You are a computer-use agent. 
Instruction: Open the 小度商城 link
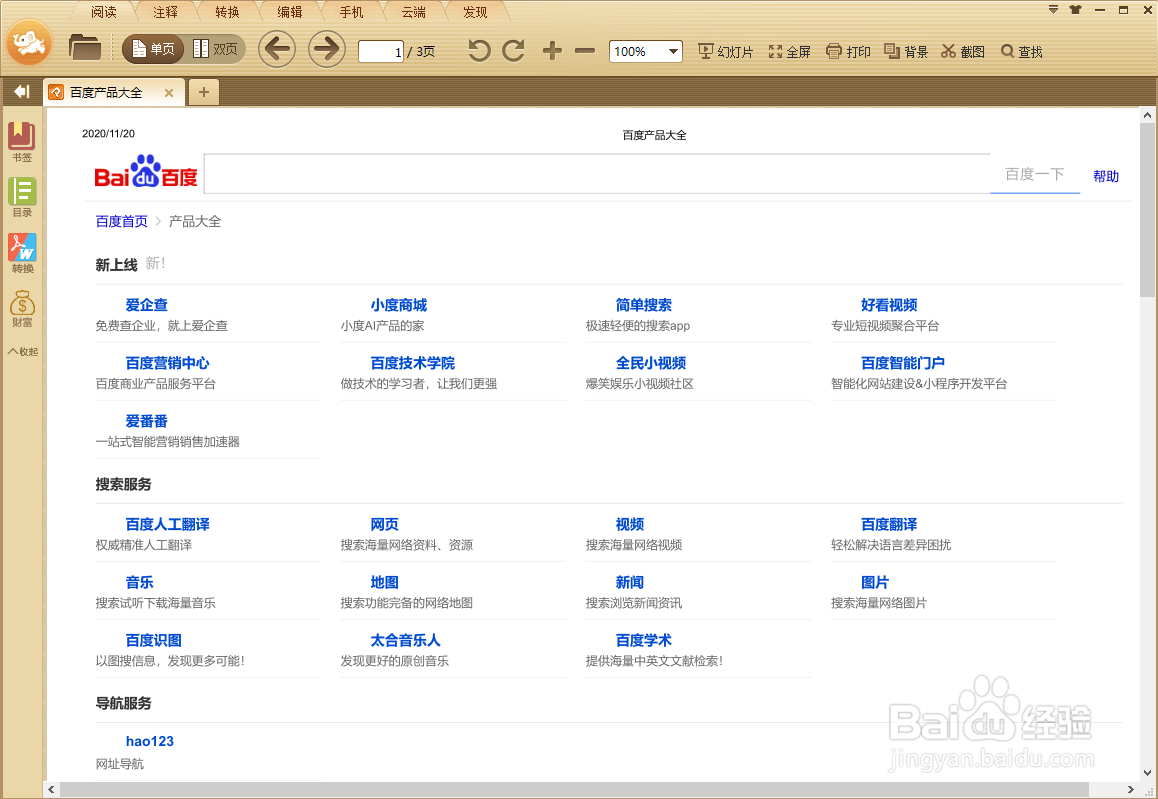[399, 305]
